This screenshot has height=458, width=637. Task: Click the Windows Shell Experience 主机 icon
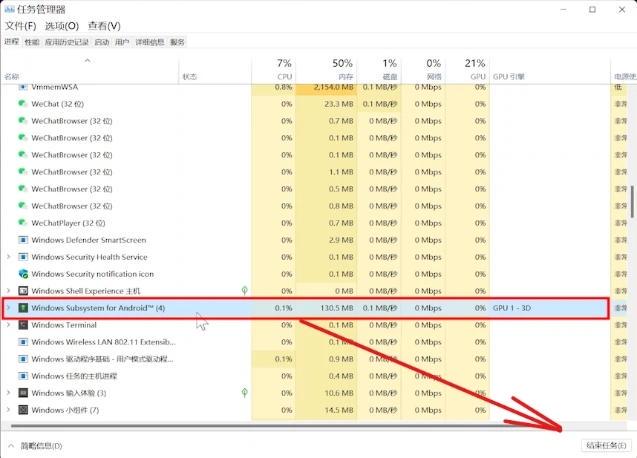pyautogui.click(x=23, y=291)
